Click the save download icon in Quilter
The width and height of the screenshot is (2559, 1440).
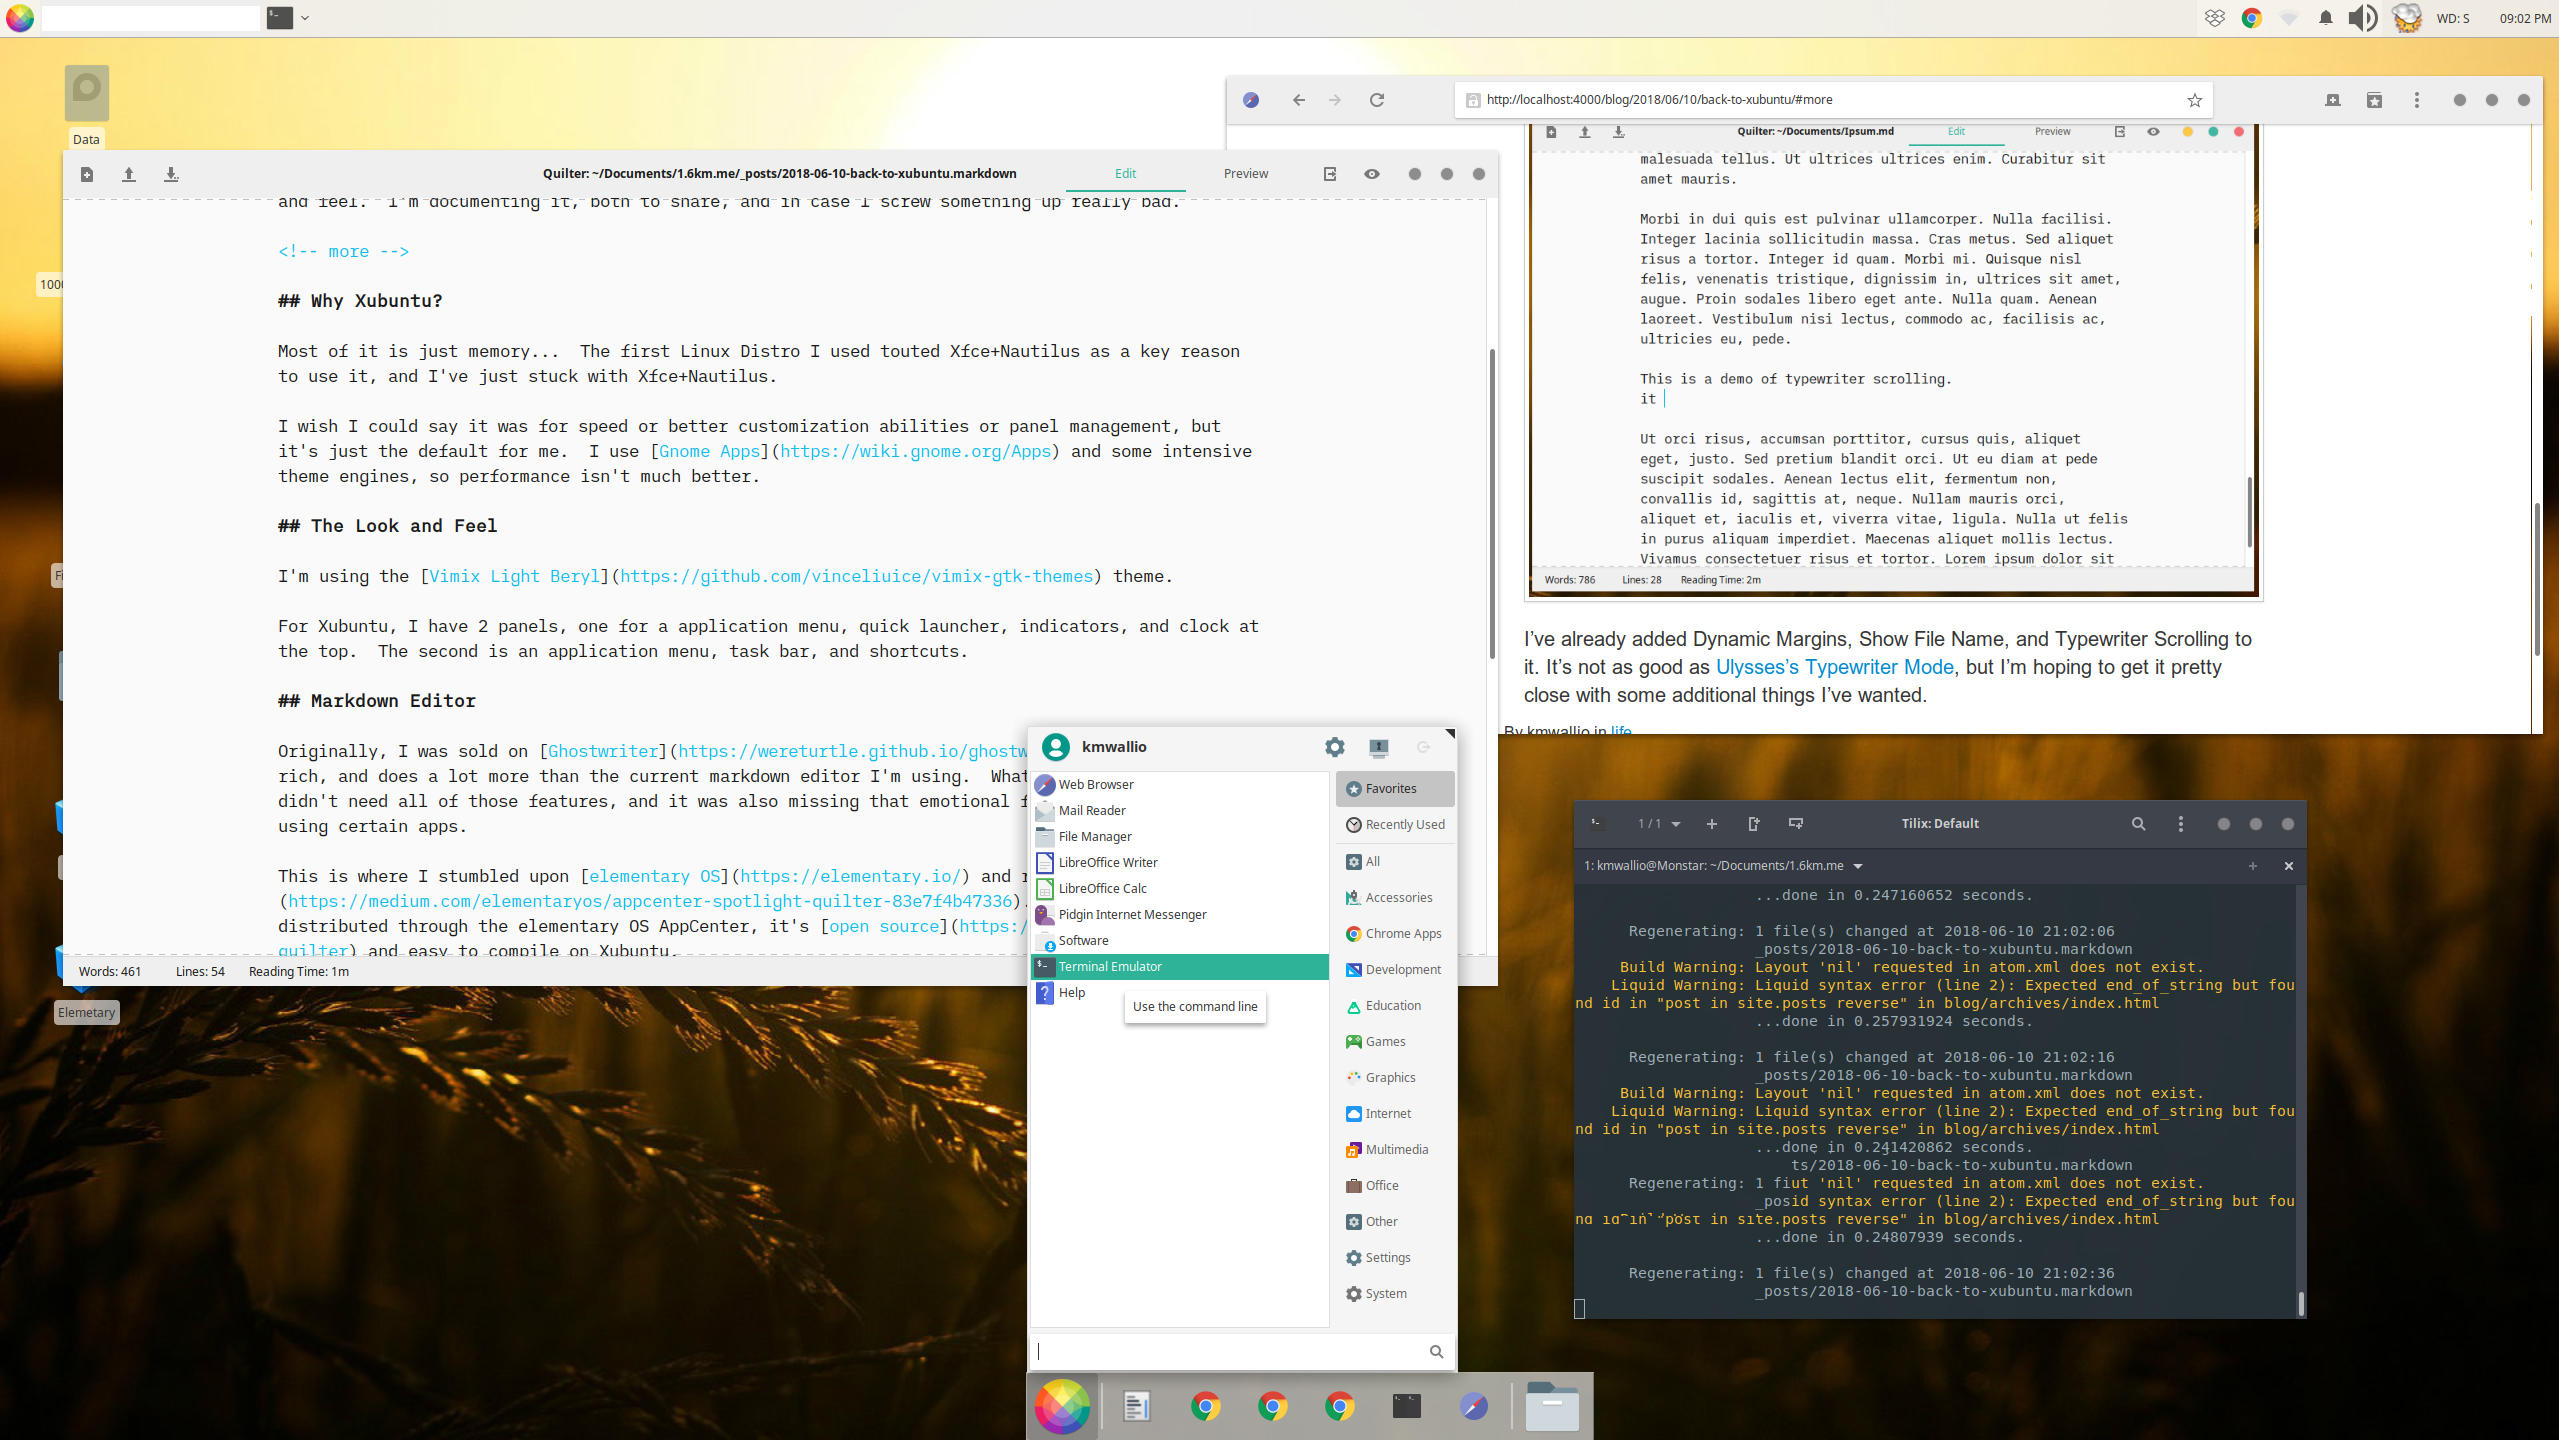coord(171,174)
